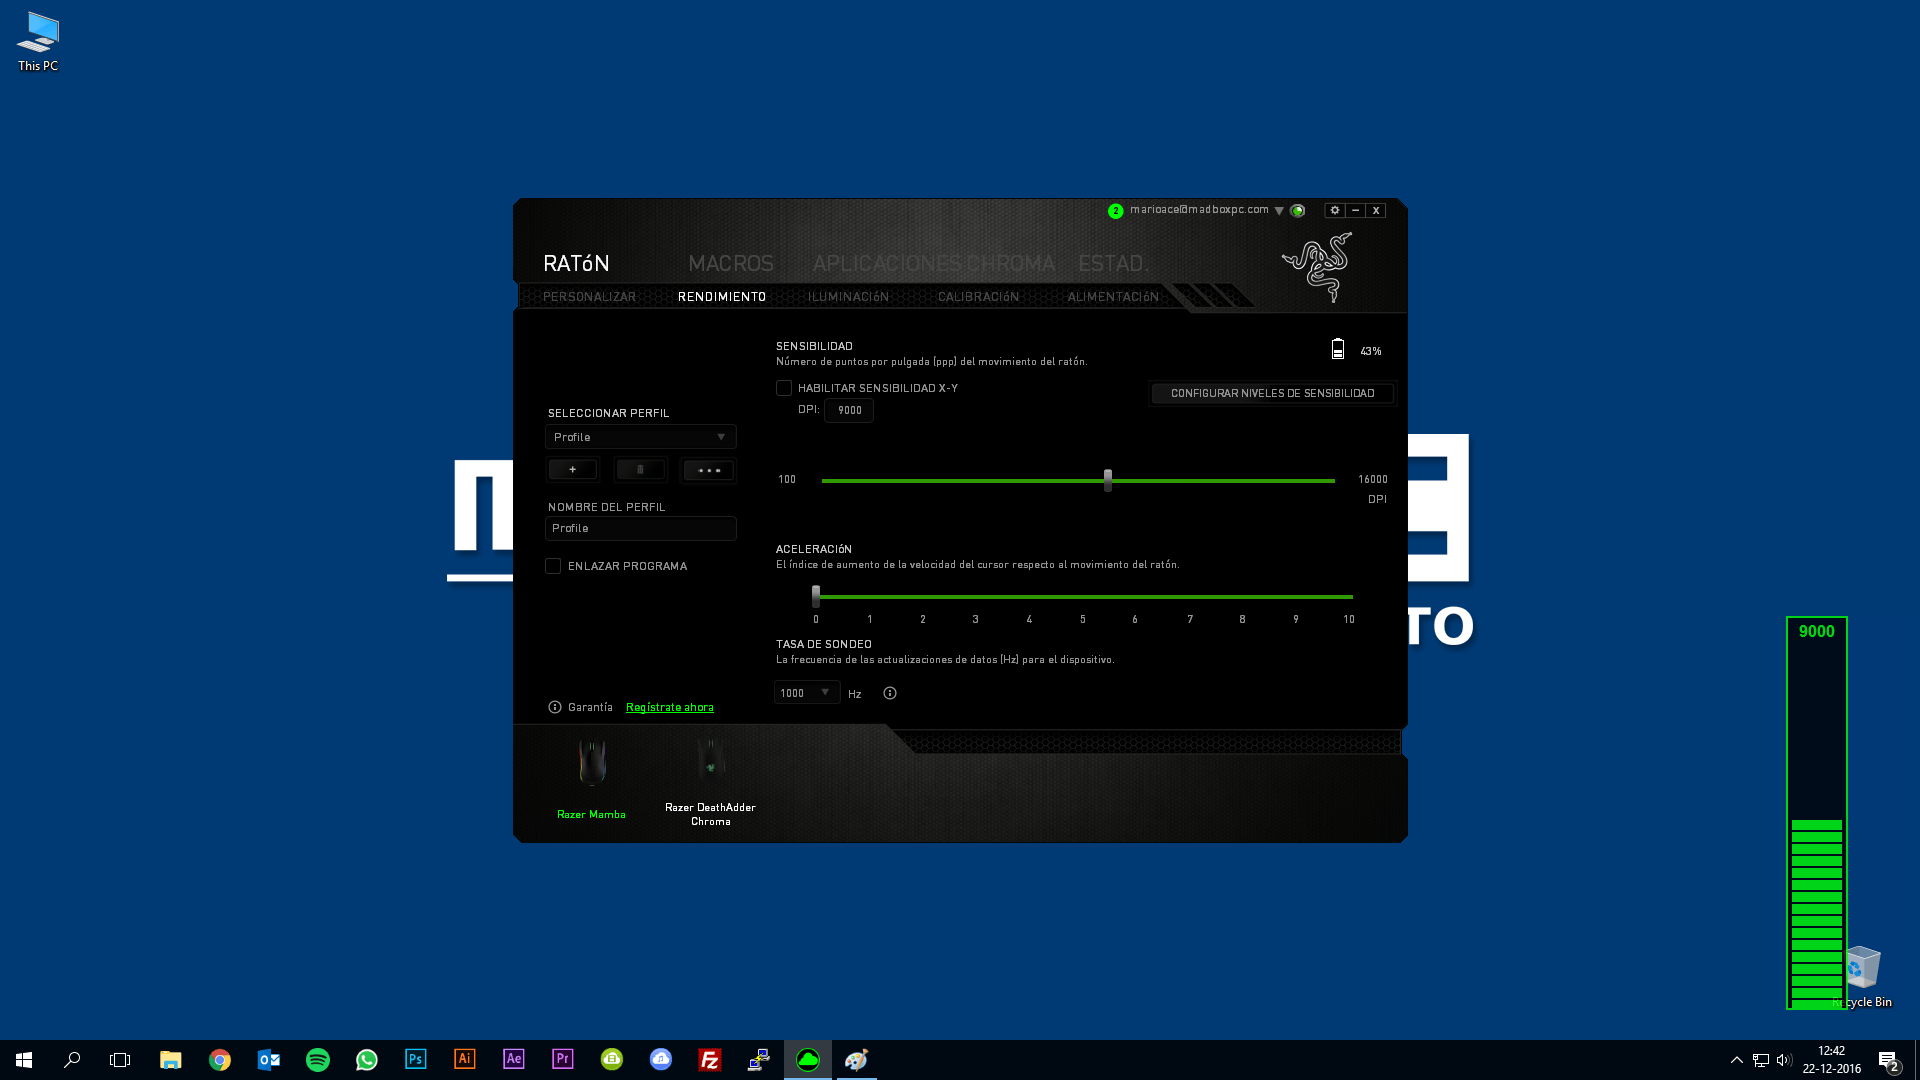Open the Regístrate ahora link

[670, 707]
